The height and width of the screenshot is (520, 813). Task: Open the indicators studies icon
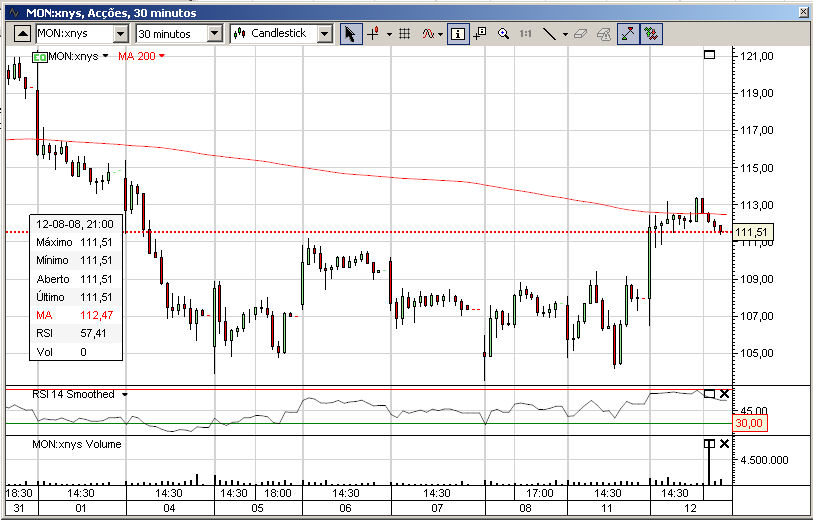coord(428,34)
